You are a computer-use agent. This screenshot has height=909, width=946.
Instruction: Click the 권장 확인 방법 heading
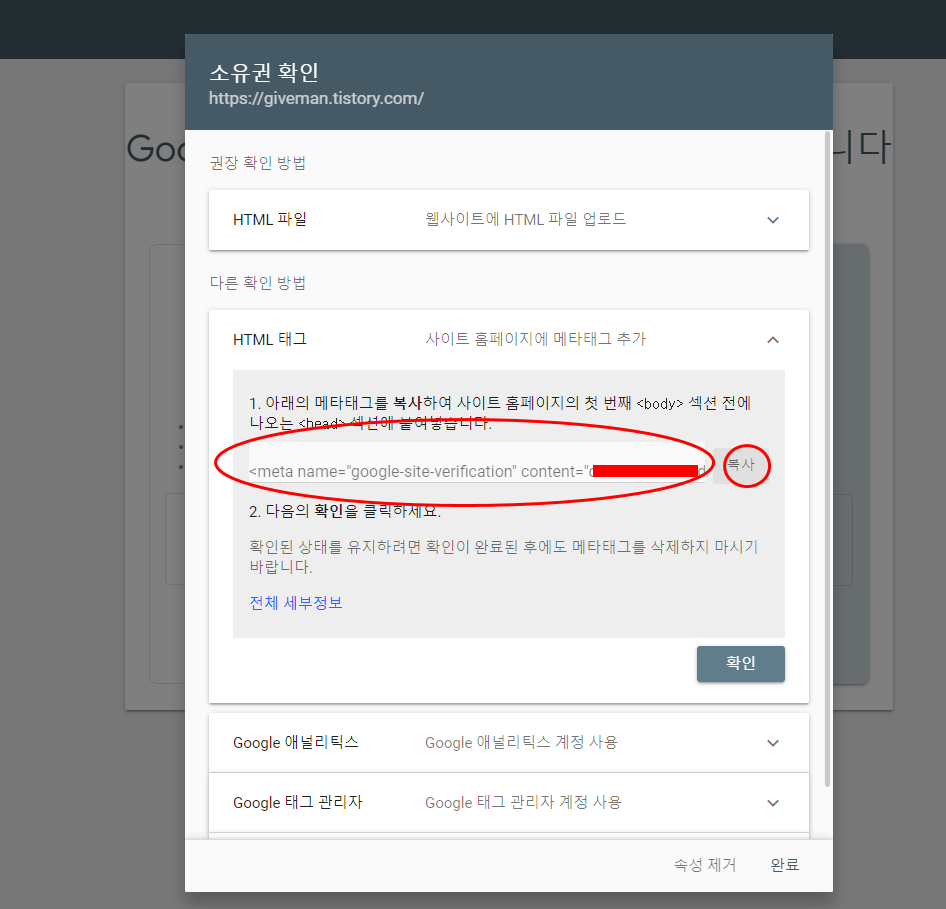tap(258, 163)
